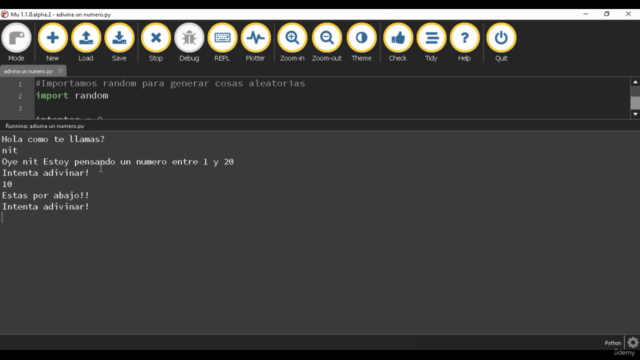Open the settings gear in status bar
640x360 pixels.
tap(633, 342)
